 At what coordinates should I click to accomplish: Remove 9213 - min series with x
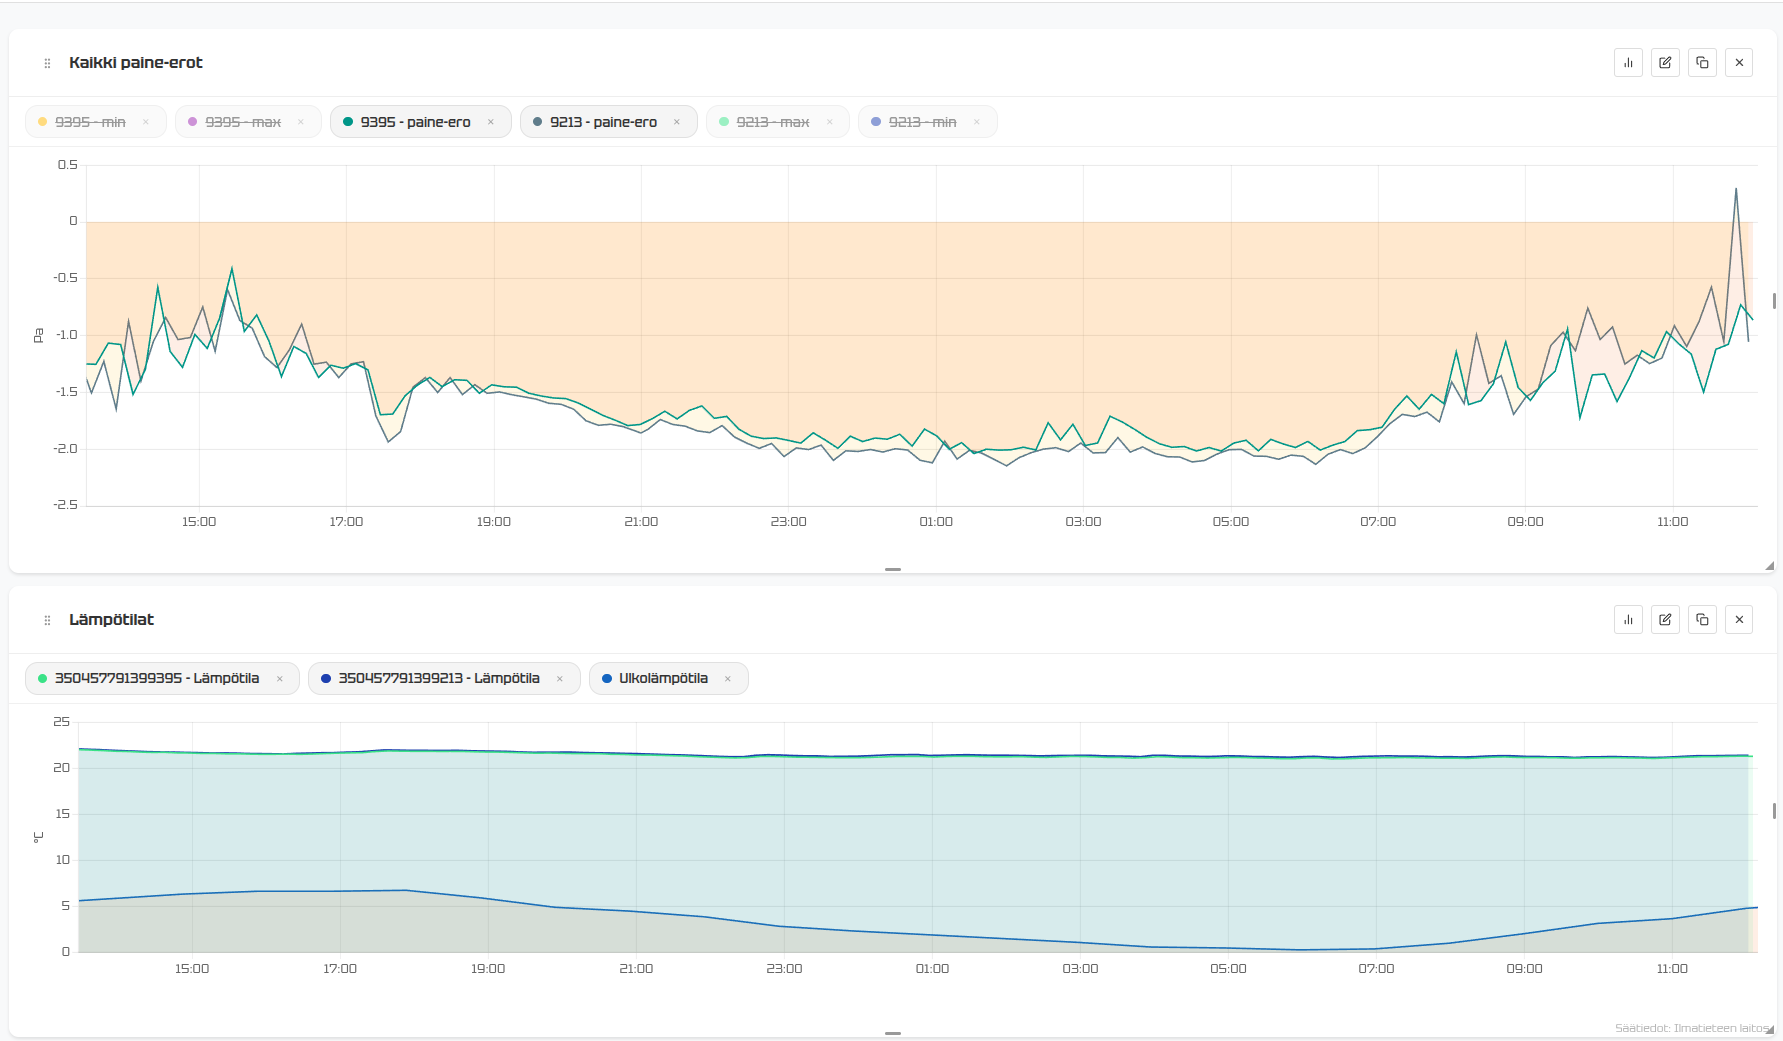977,122
